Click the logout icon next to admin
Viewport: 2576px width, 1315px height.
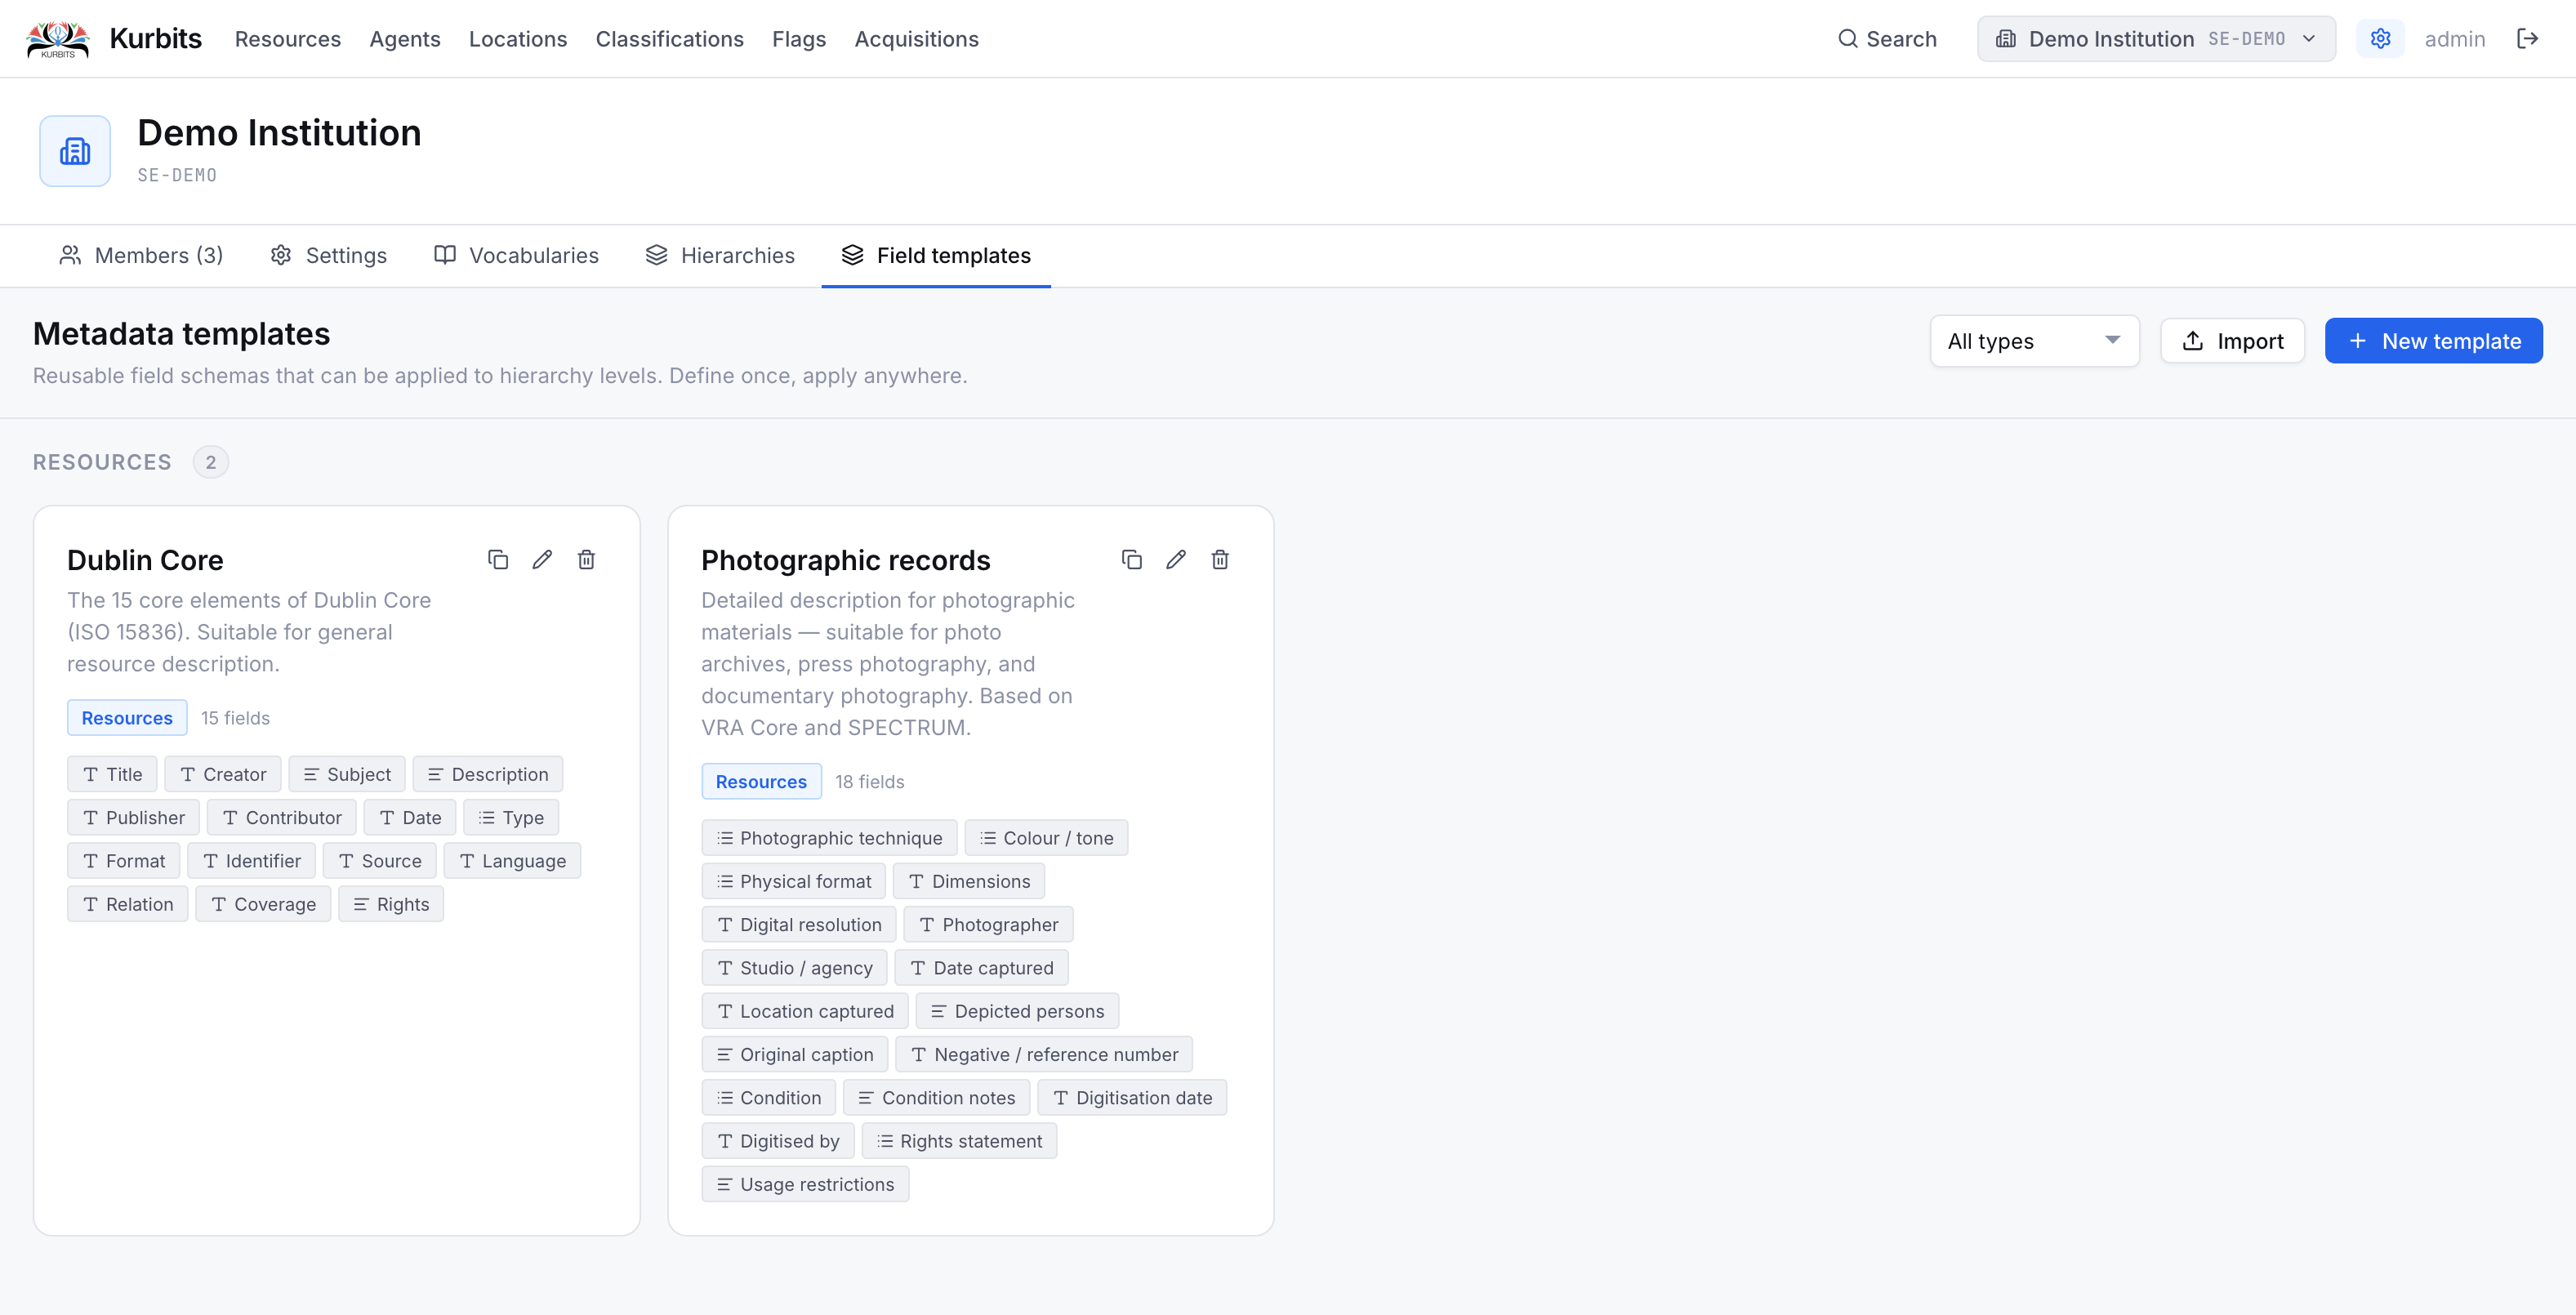[2528, 39]
